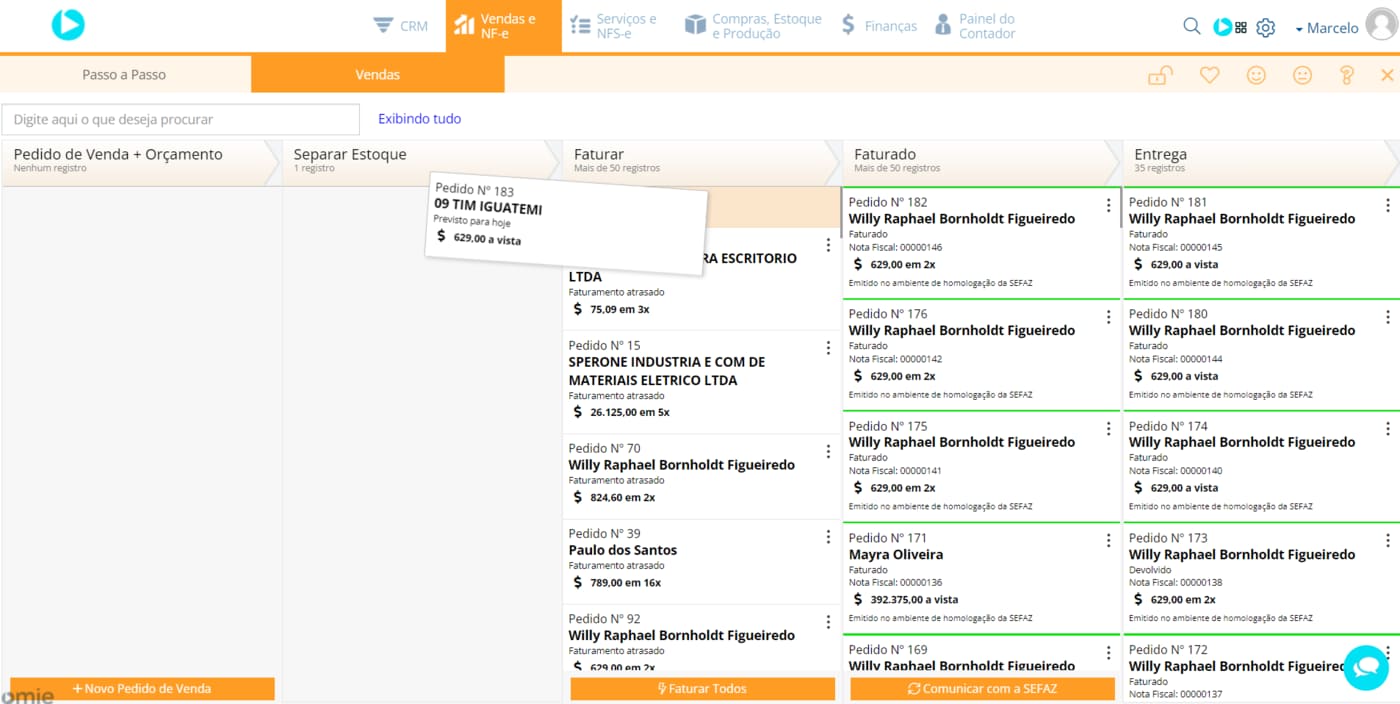Click the 75,09 em 3x value
Screen dimensions: 1400x704
pyautogui.click(x=620, y=309)
